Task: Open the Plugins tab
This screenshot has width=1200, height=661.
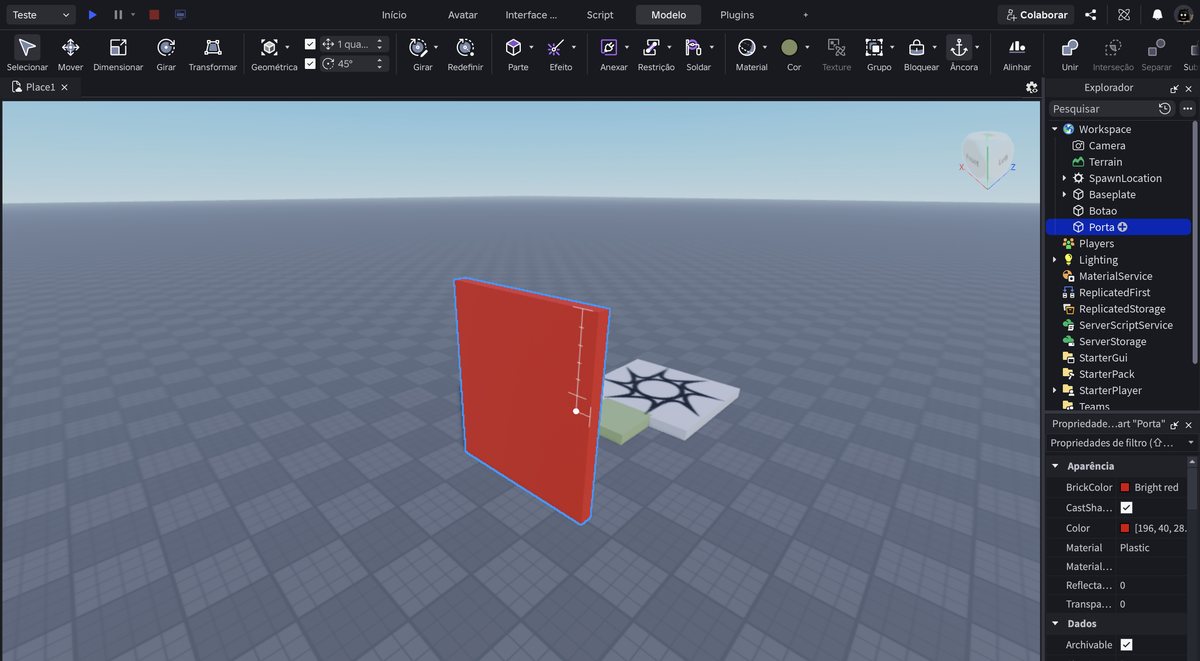Action: [x=737, y=15]
